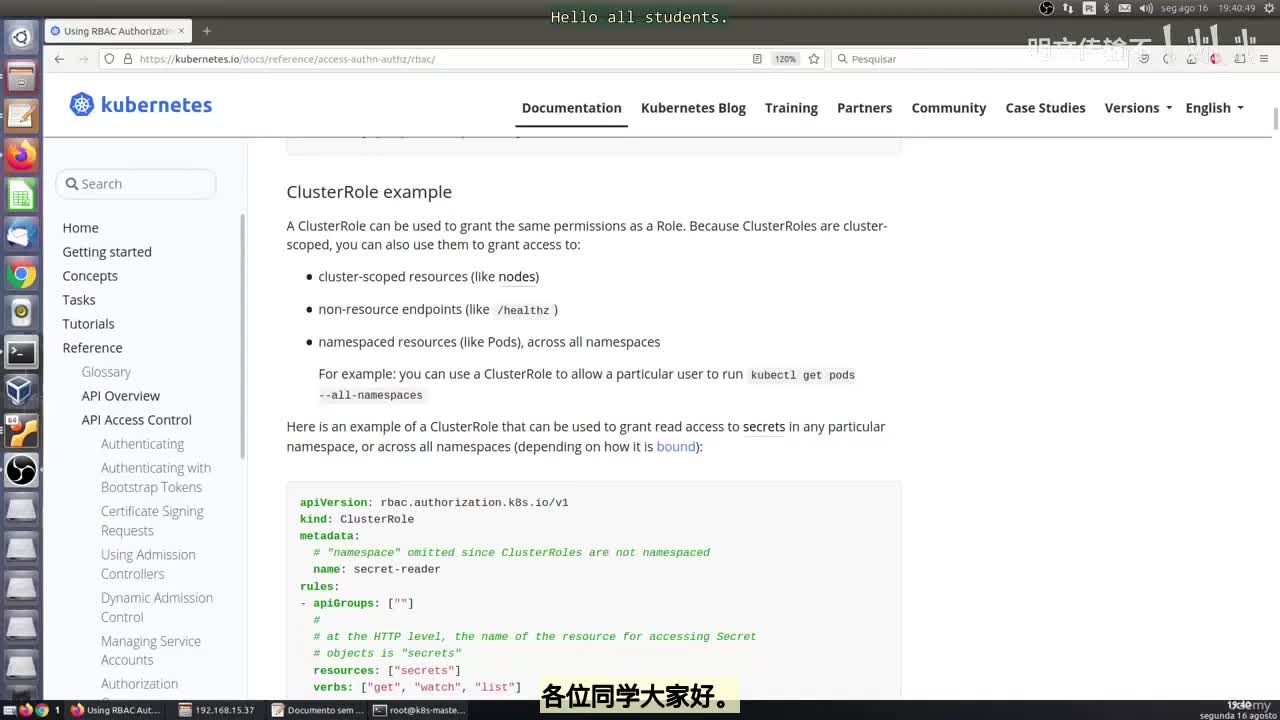The height and width of the screenshot is (720, 1280).
Task: Expand Tasks in the sidebar
Action: pyautogui.click(x=79, y=300)
